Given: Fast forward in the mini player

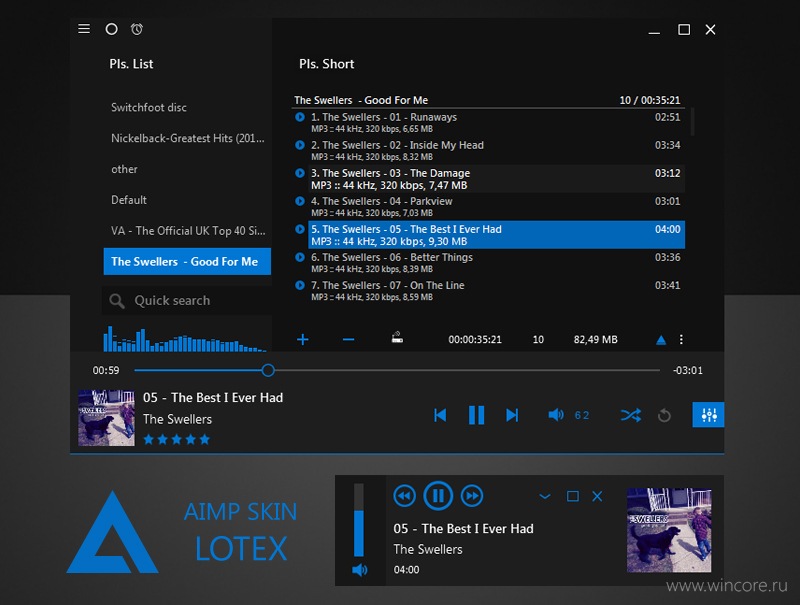Looking at the screenshot, I should (472, 496).
